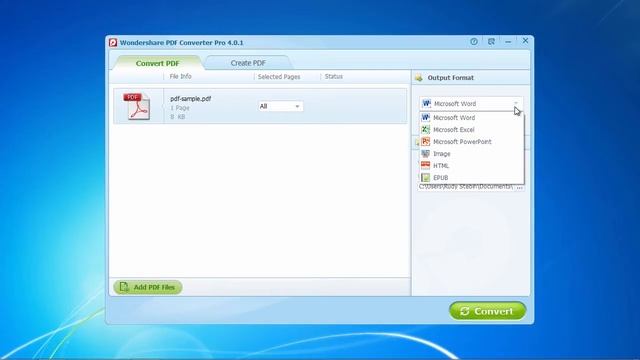Image resolution: width=640 pixels, height=360 pixels.
Task: Click the Selected Pages column header
Action: click(279, 77)
